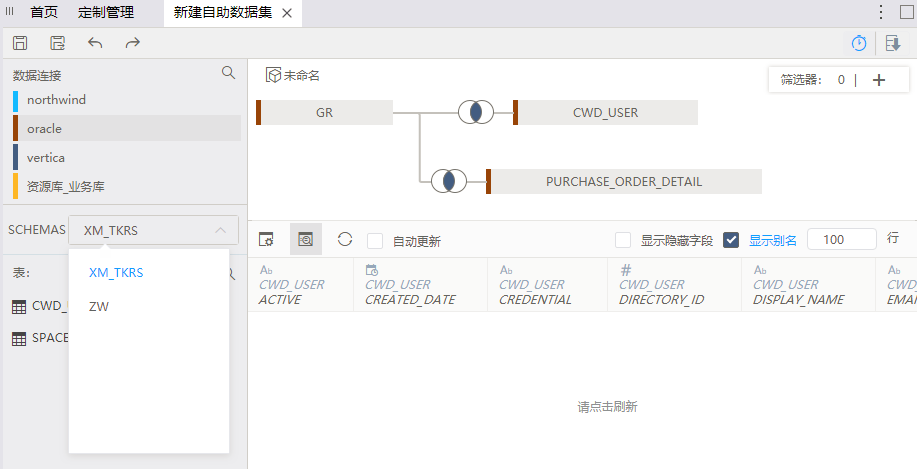Viewport: 917px width, 469px height.
Task: Collapse the SCHEMAS dropdown XM_TKRS
Action: 153,230
